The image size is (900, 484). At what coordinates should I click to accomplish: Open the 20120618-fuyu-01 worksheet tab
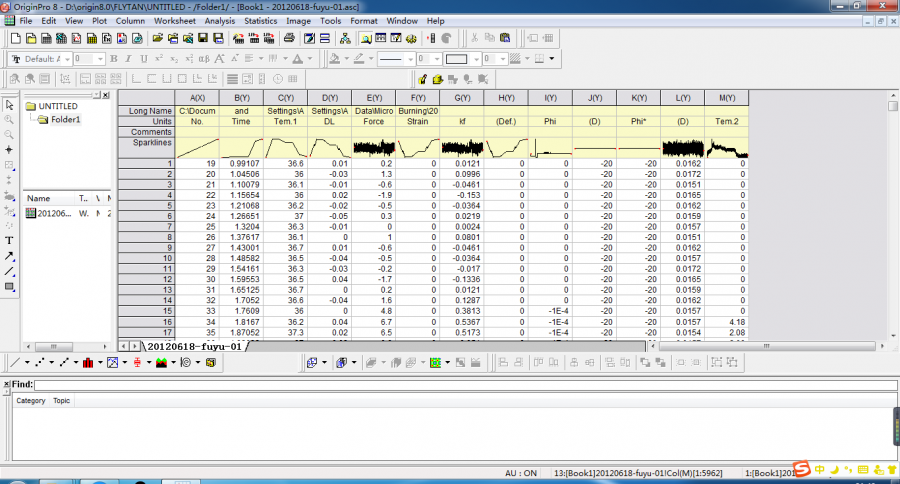[x=196, y=346]
